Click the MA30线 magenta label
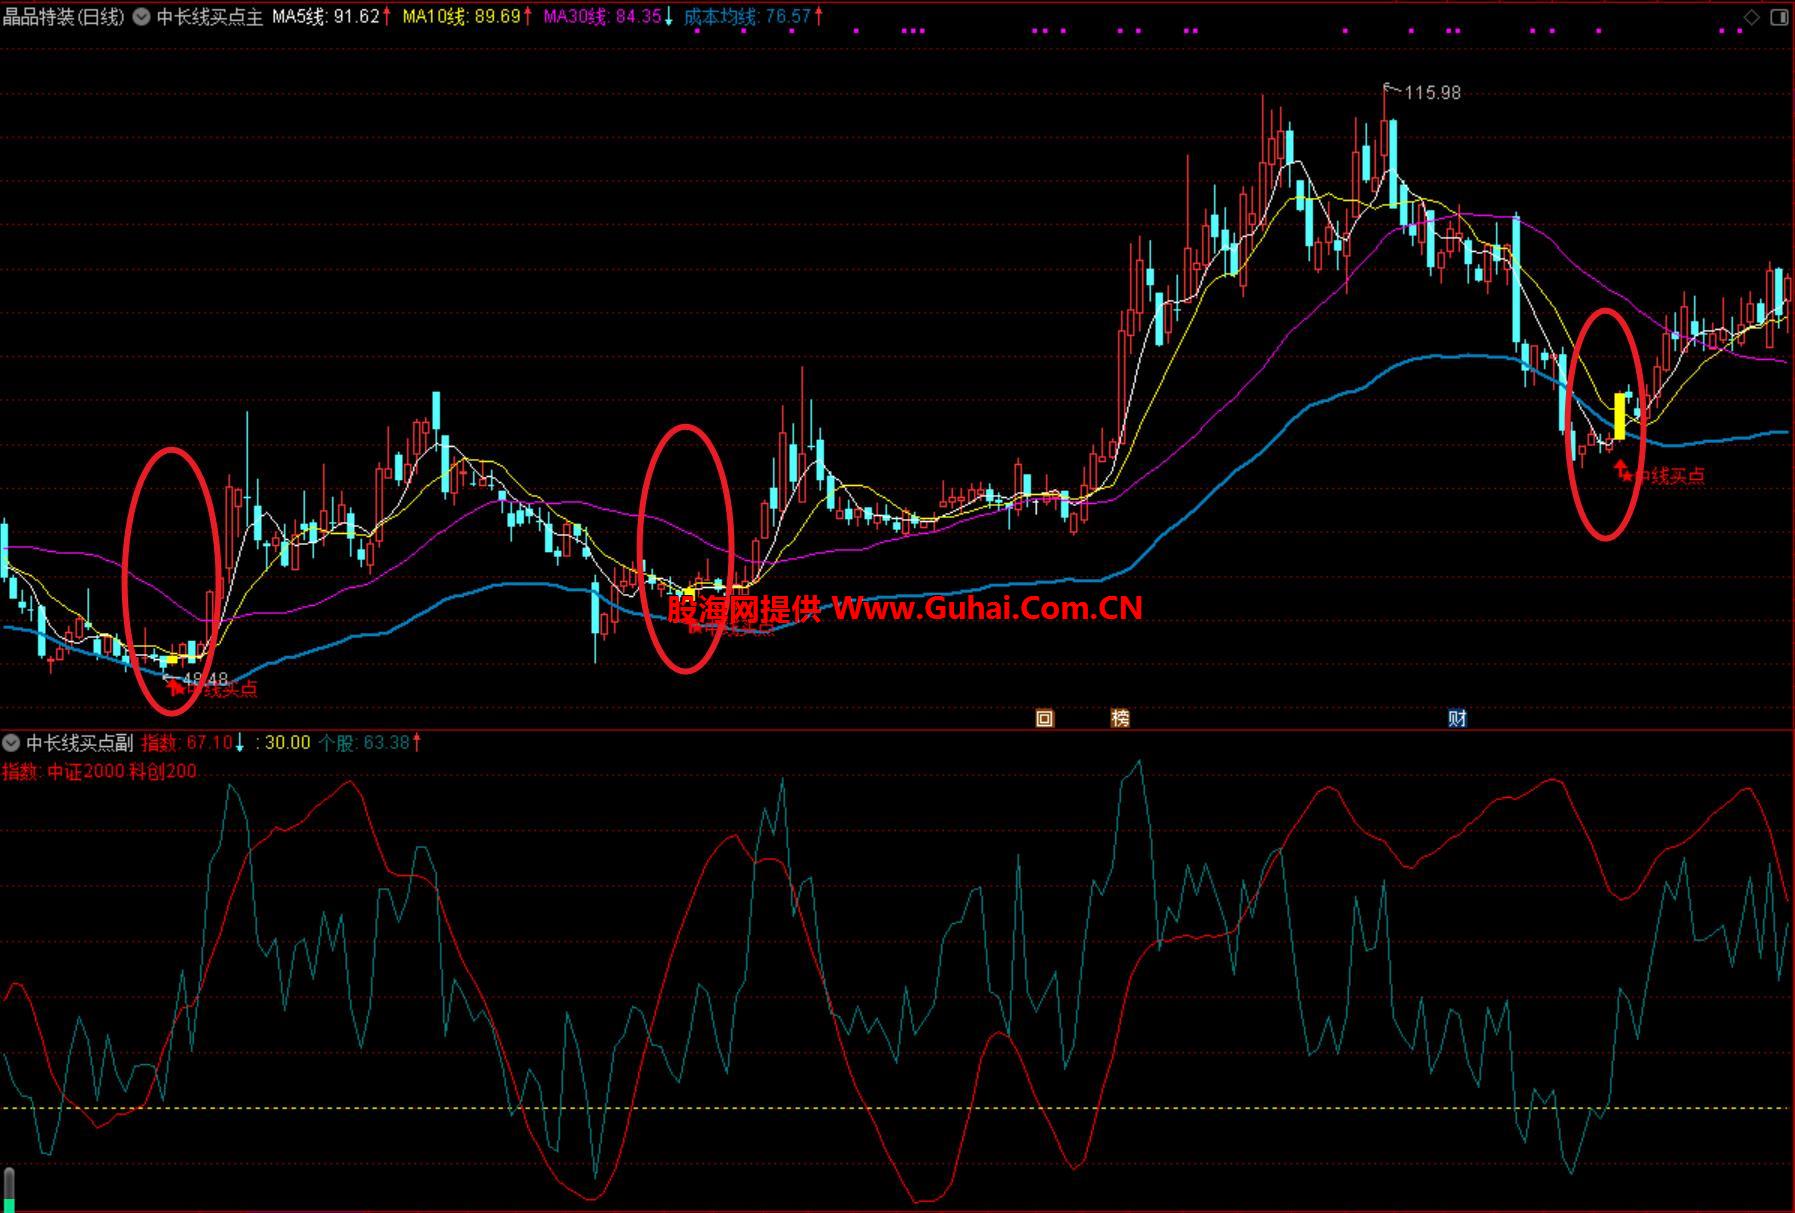This screenshot has height=1213, width=1795. point(602,17)
